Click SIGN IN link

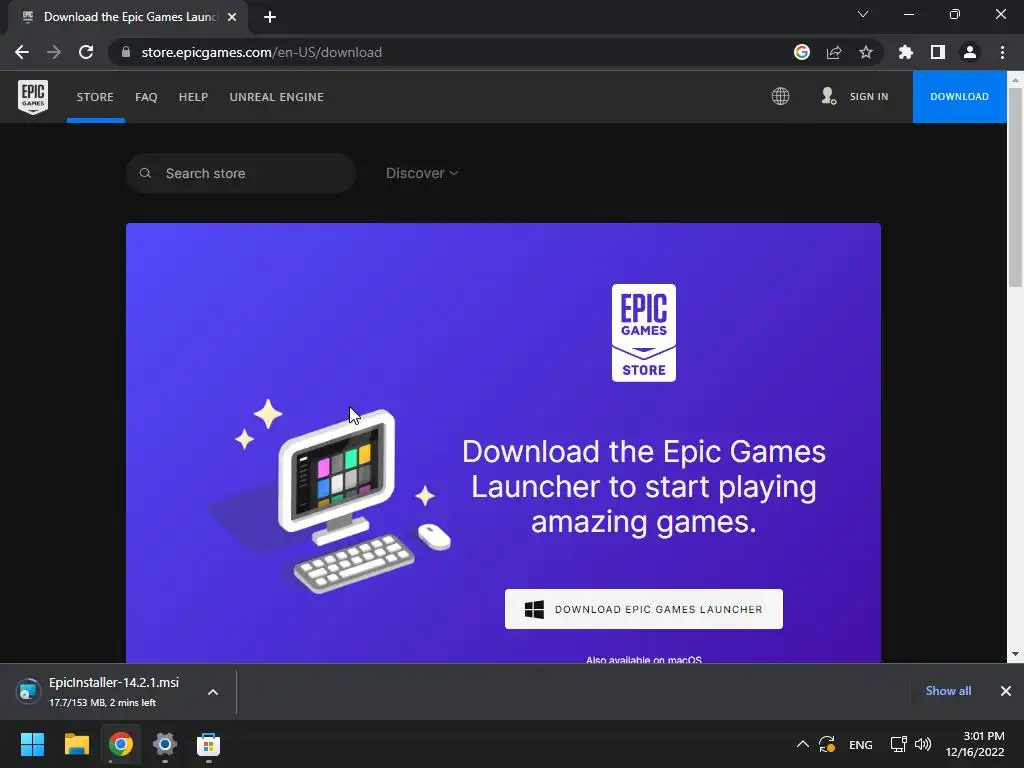[x=869, y=97]
